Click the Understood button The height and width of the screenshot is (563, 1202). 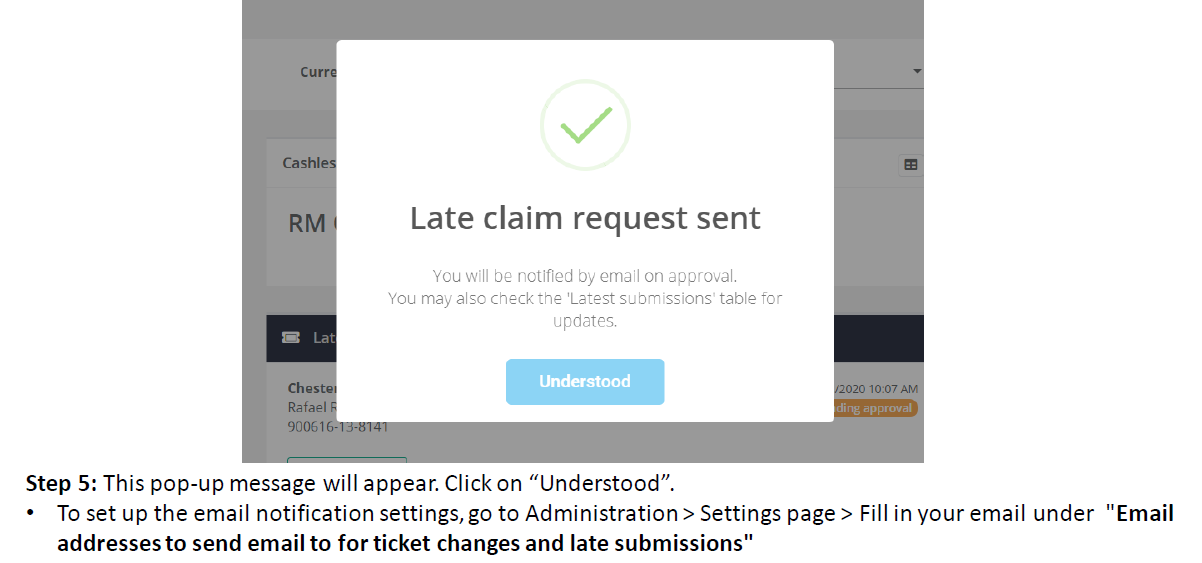click(x=585, y=382)
